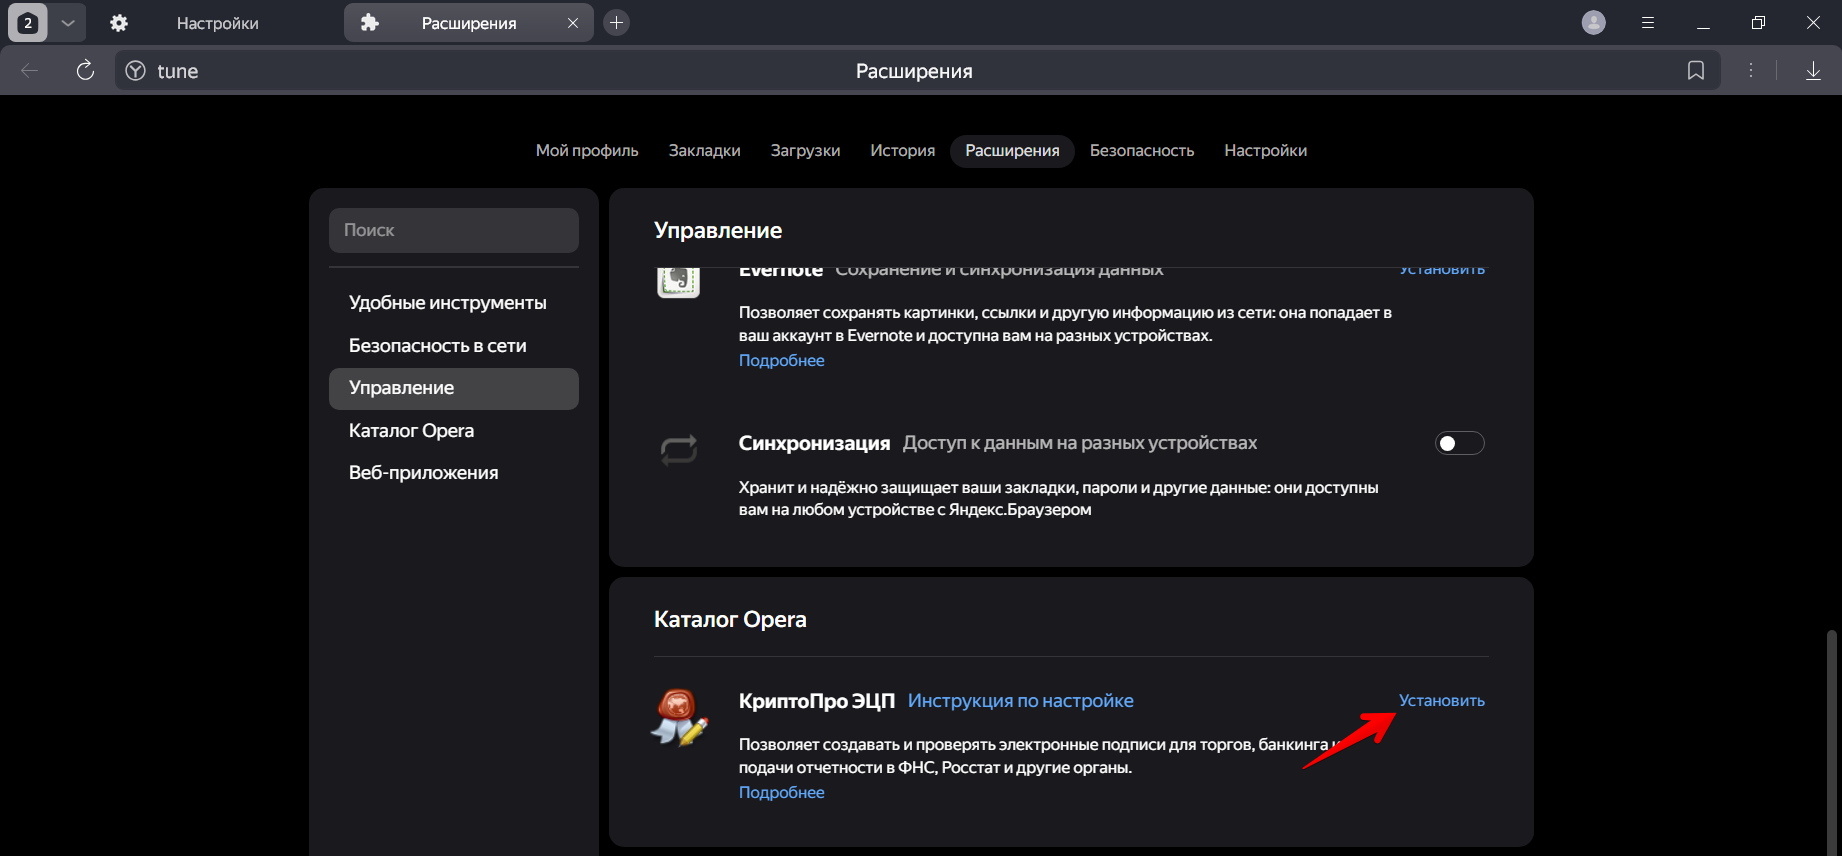Open the downloads arrow icon
The width and height of the screenshot is (1842, 856).
point(1813,70)
